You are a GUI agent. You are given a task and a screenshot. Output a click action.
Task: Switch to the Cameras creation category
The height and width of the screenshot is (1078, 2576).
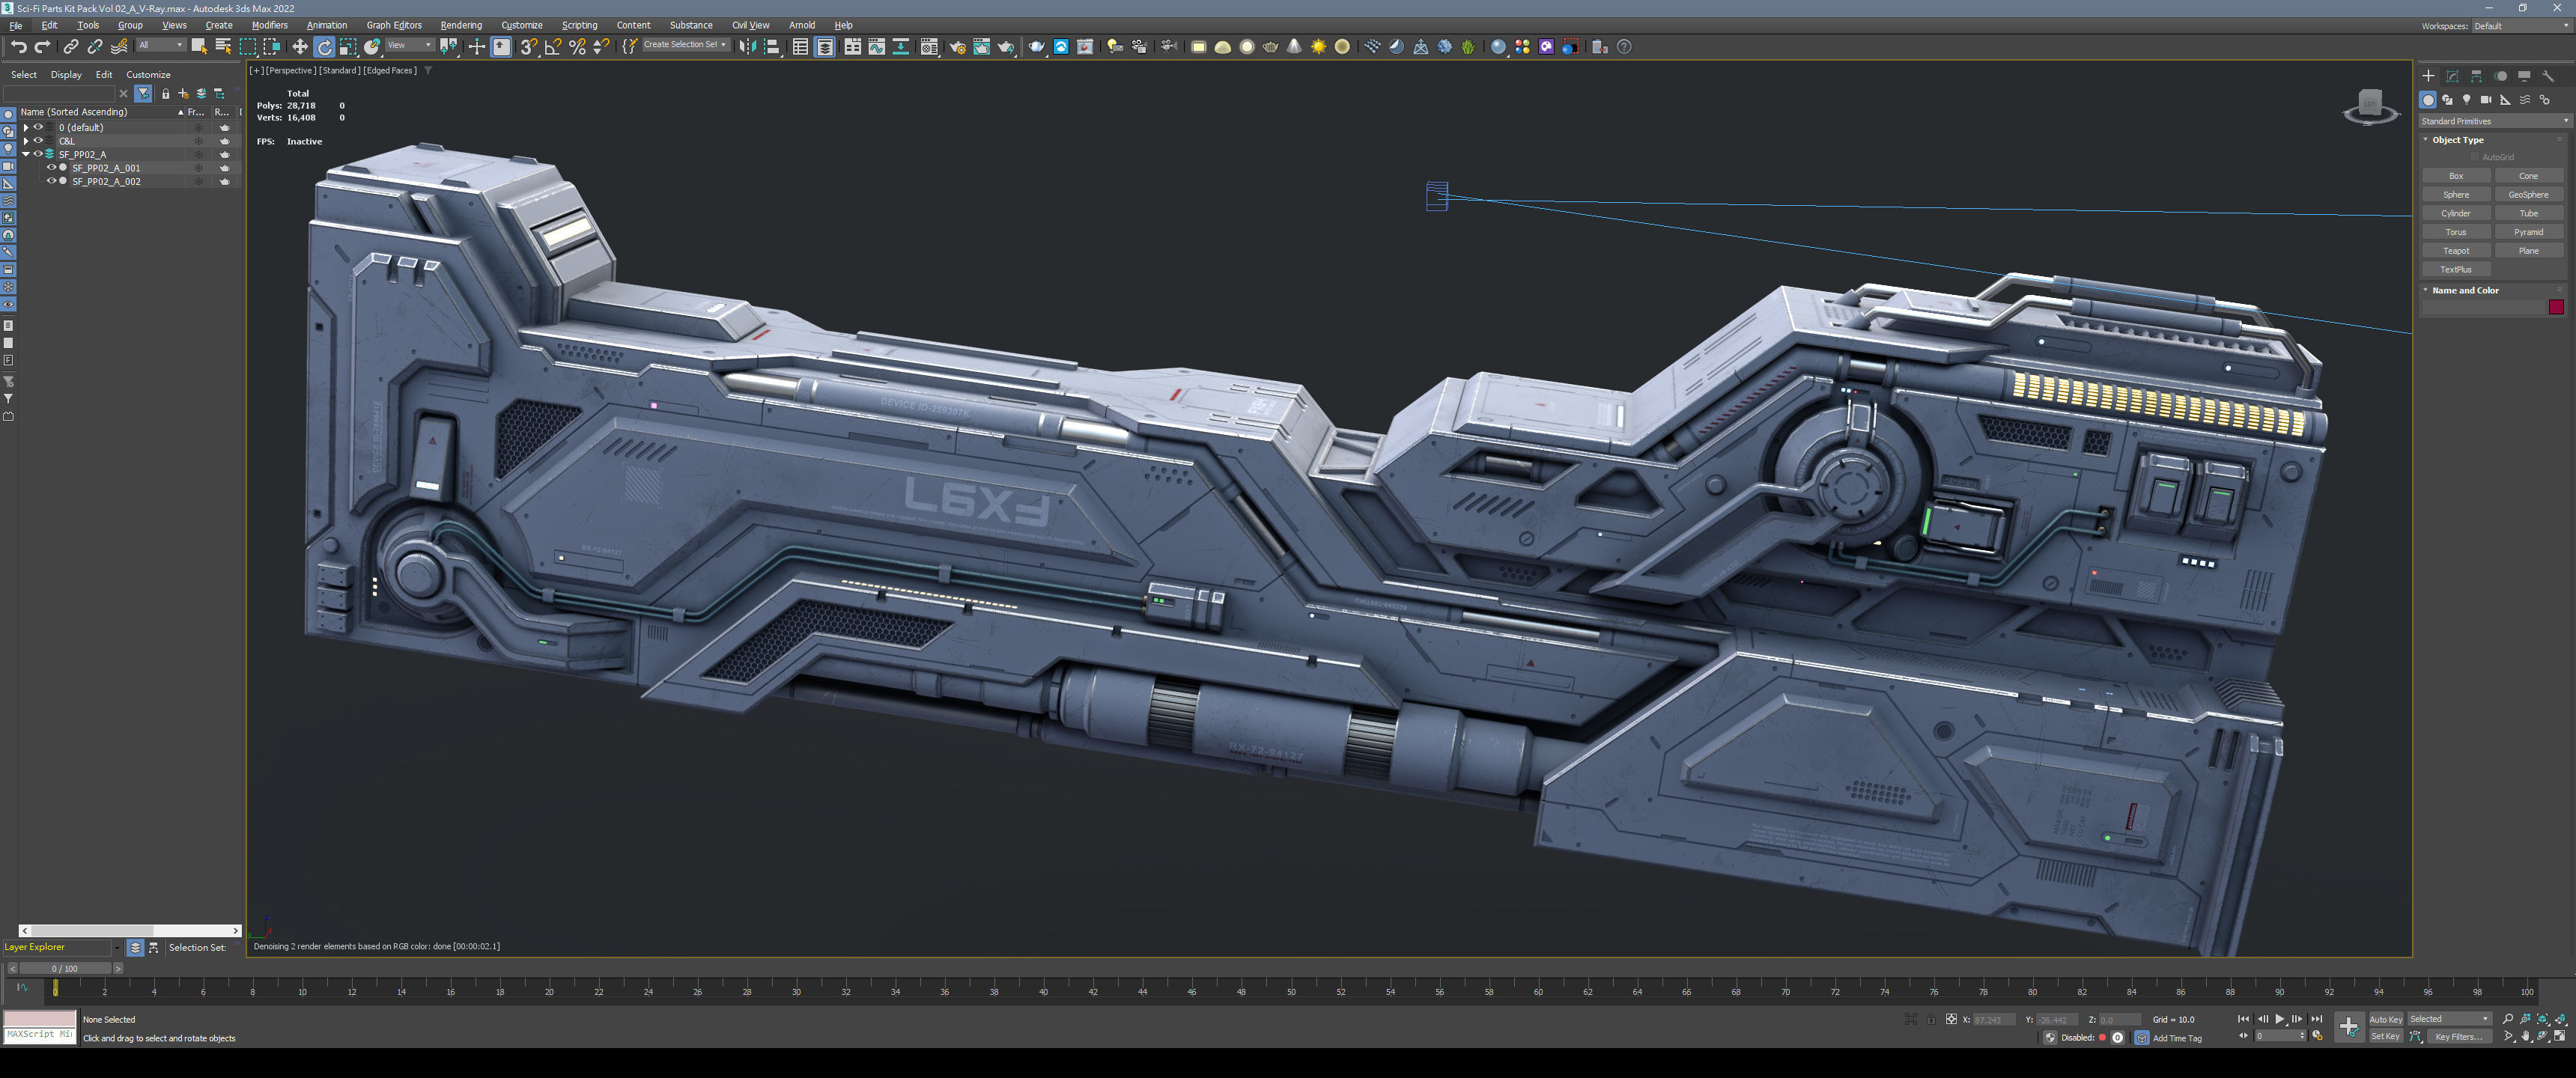(x=2486, y=100)
